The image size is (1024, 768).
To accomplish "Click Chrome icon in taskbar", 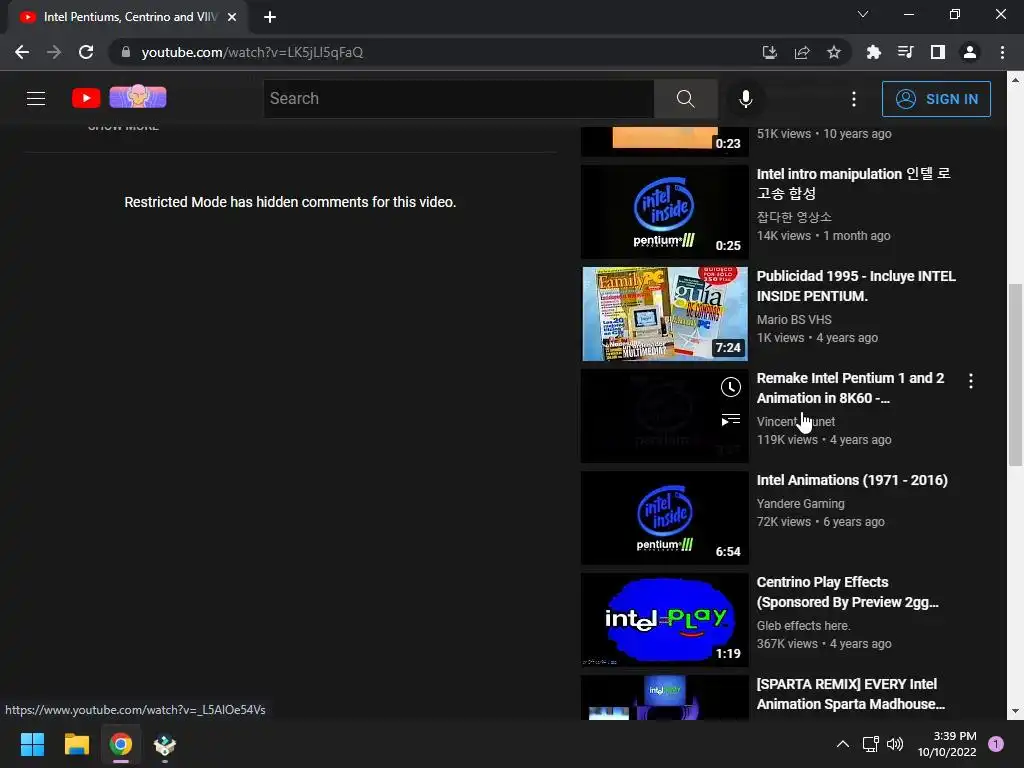I will 121,744.
